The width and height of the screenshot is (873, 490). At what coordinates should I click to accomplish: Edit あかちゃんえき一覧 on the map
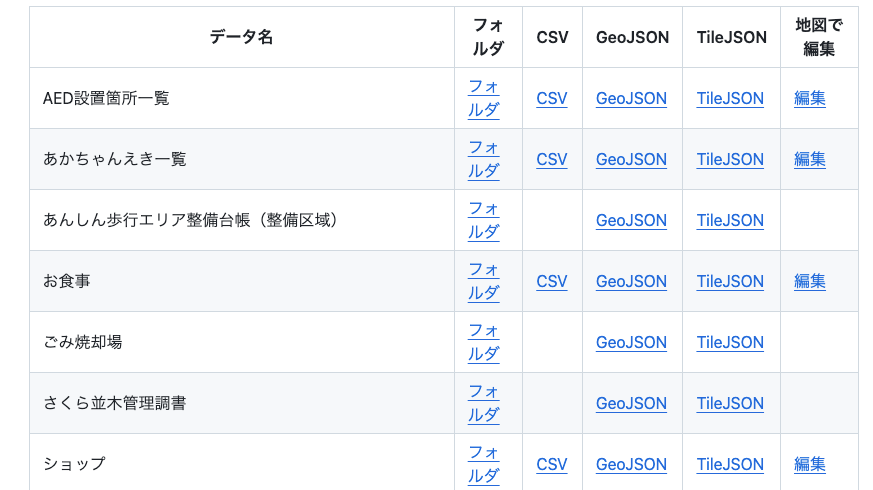click(810, 160)
